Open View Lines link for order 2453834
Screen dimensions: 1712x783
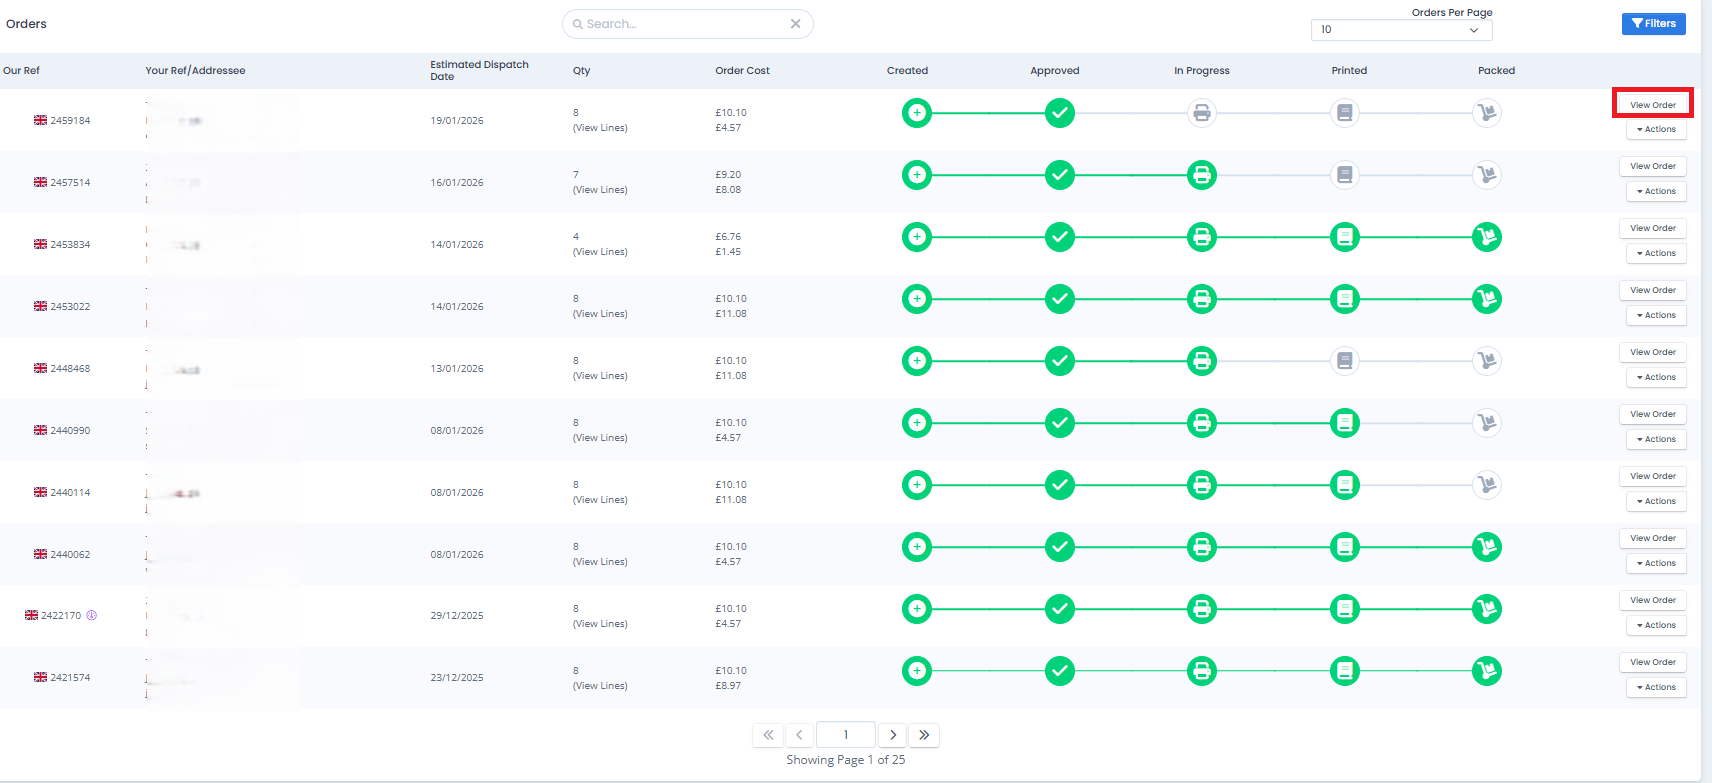pyautogui.click(x=600, y=252)
